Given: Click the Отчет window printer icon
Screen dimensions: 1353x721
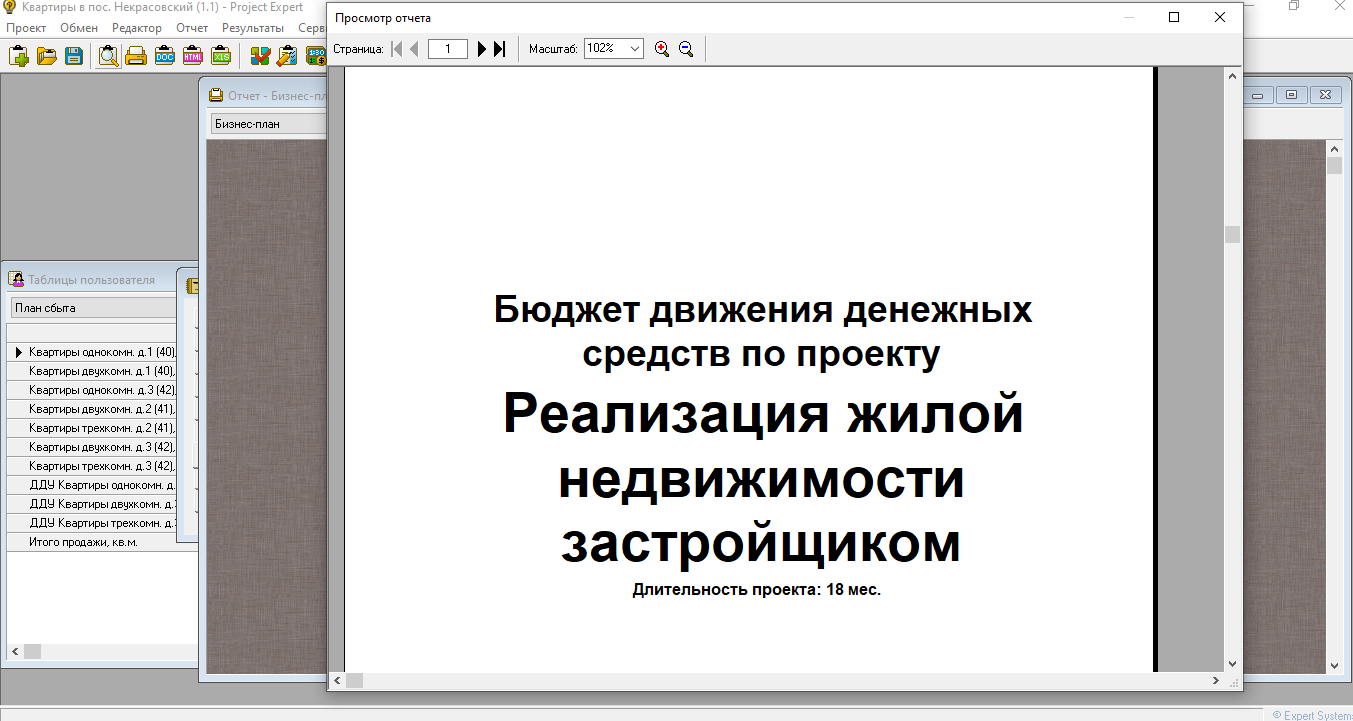Looking at the screenshot, I should [216, 96].
